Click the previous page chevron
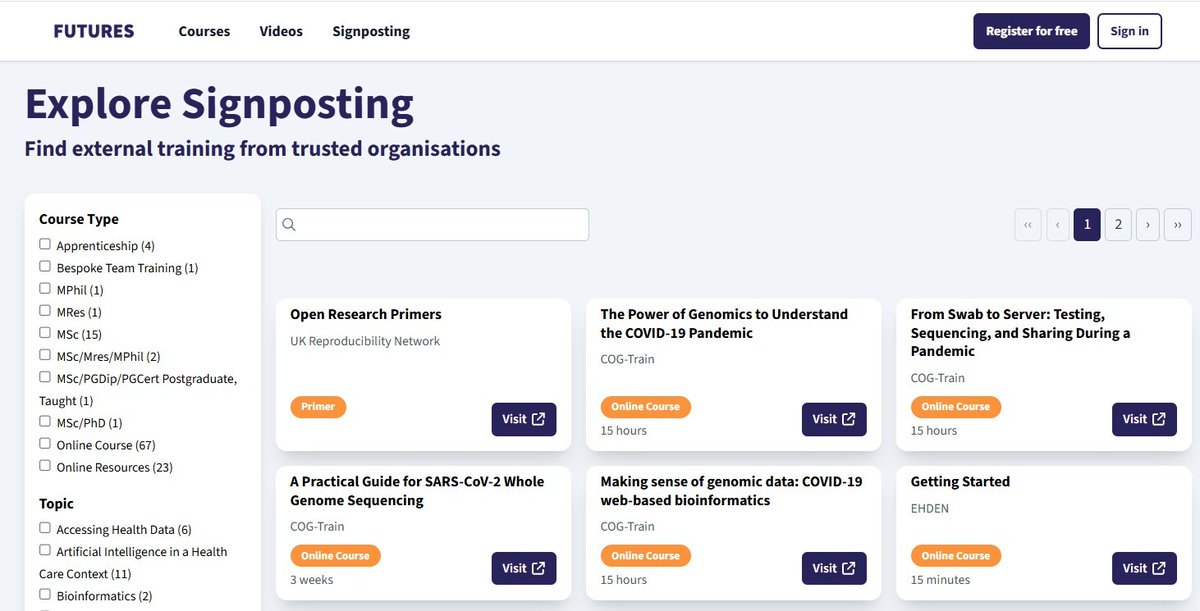 click(1058, 225)
